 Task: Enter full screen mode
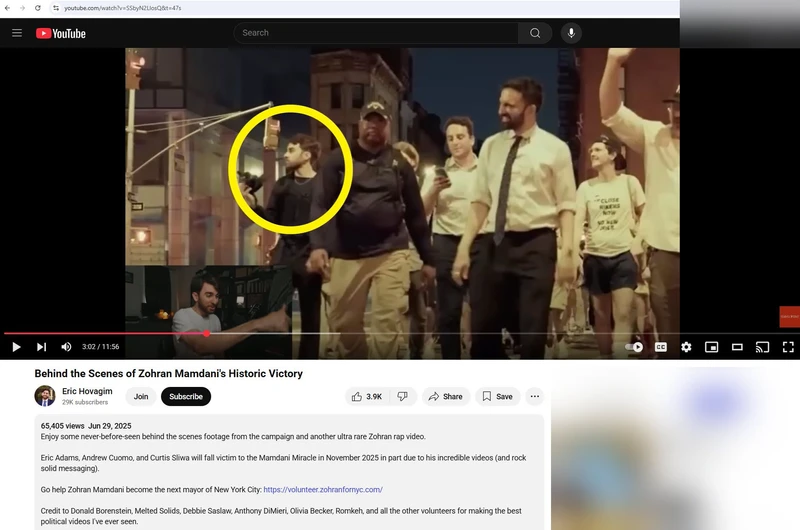pos(787,347)
